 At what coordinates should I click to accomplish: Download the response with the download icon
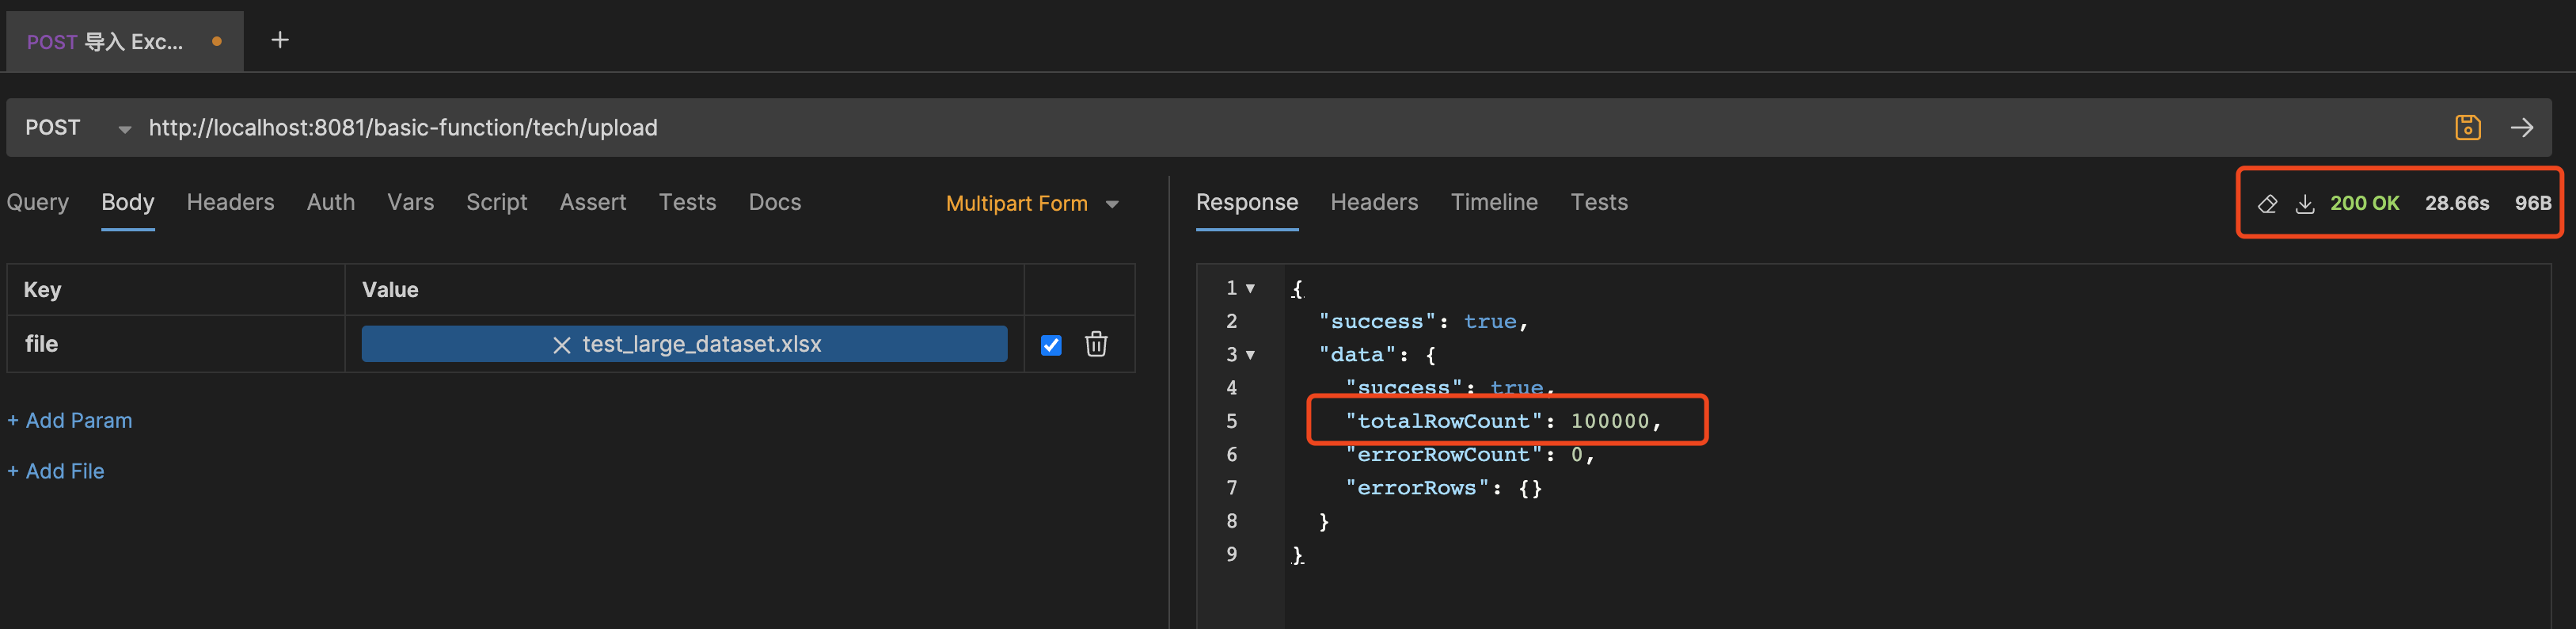pyautogui.click(x=2304, y=203)
